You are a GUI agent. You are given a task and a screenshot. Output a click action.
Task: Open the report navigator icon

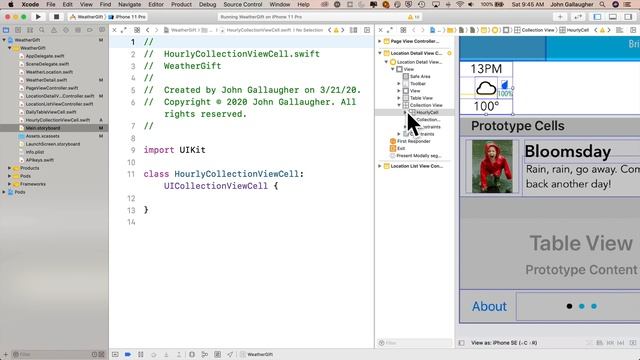102,30
